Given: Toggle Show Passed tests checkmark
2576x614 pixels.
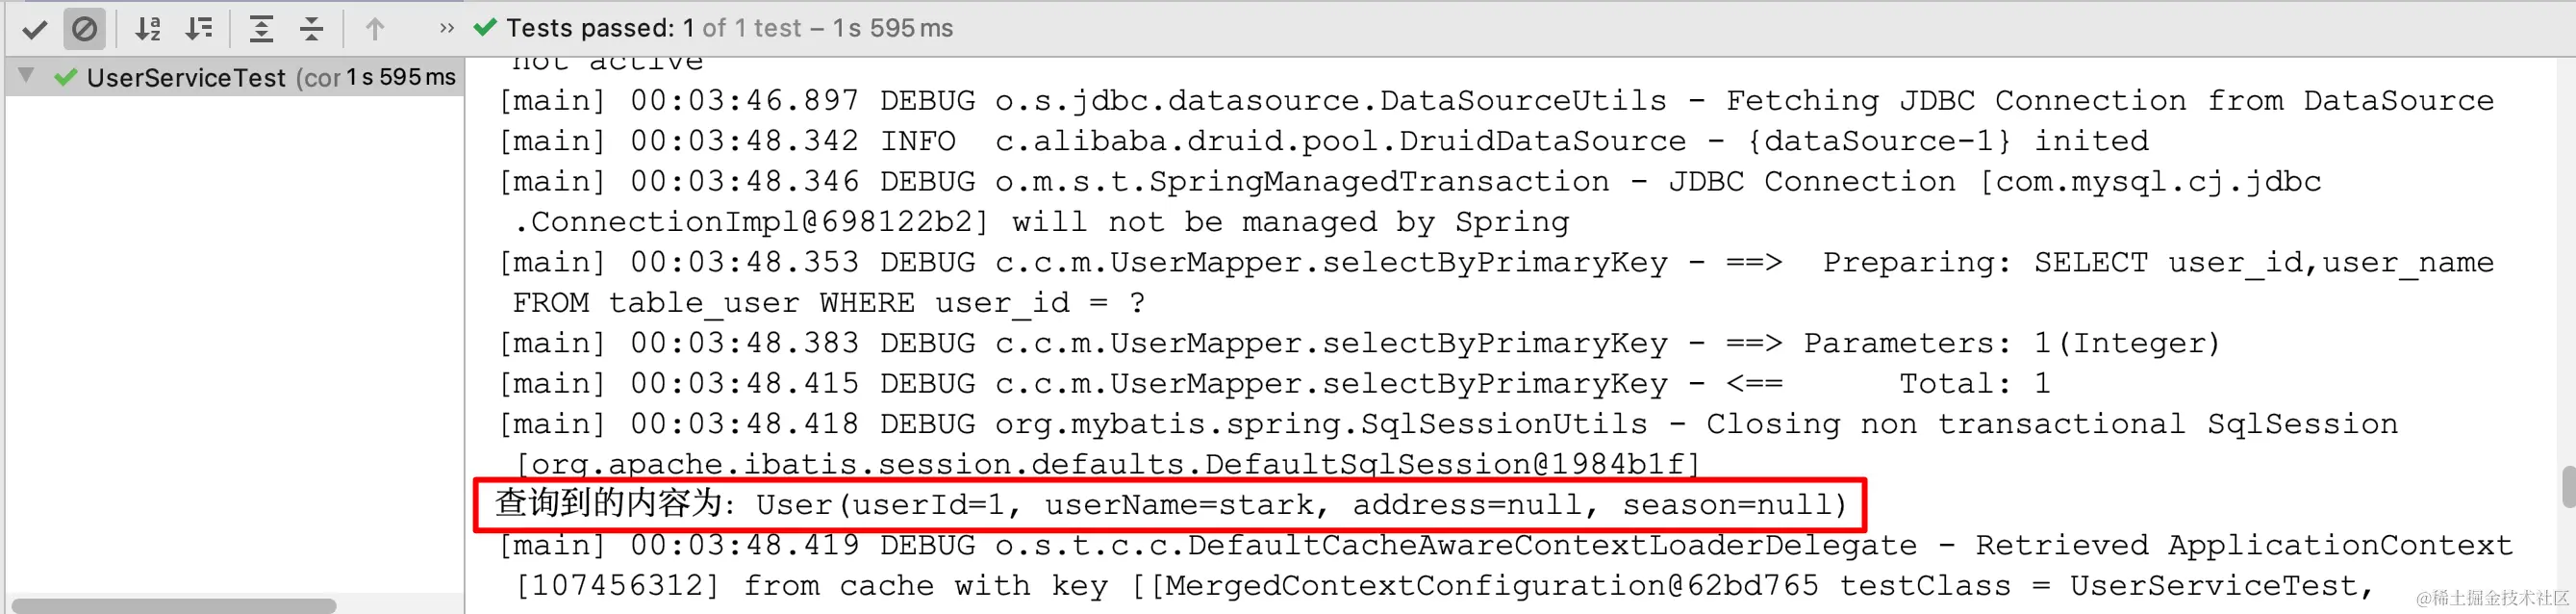Looking at the screenshot, I should point(35,29).
